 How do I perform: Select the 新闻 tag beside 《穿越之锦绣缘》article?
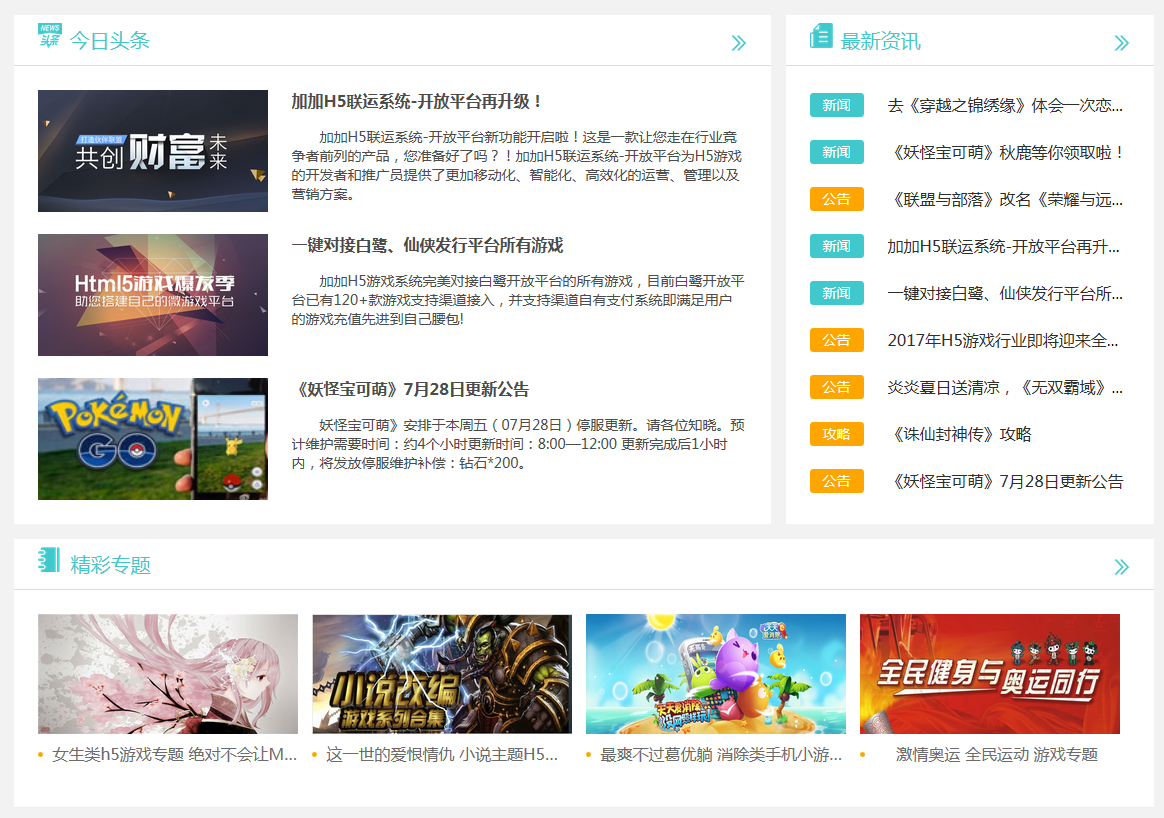(x=836, y=105)
